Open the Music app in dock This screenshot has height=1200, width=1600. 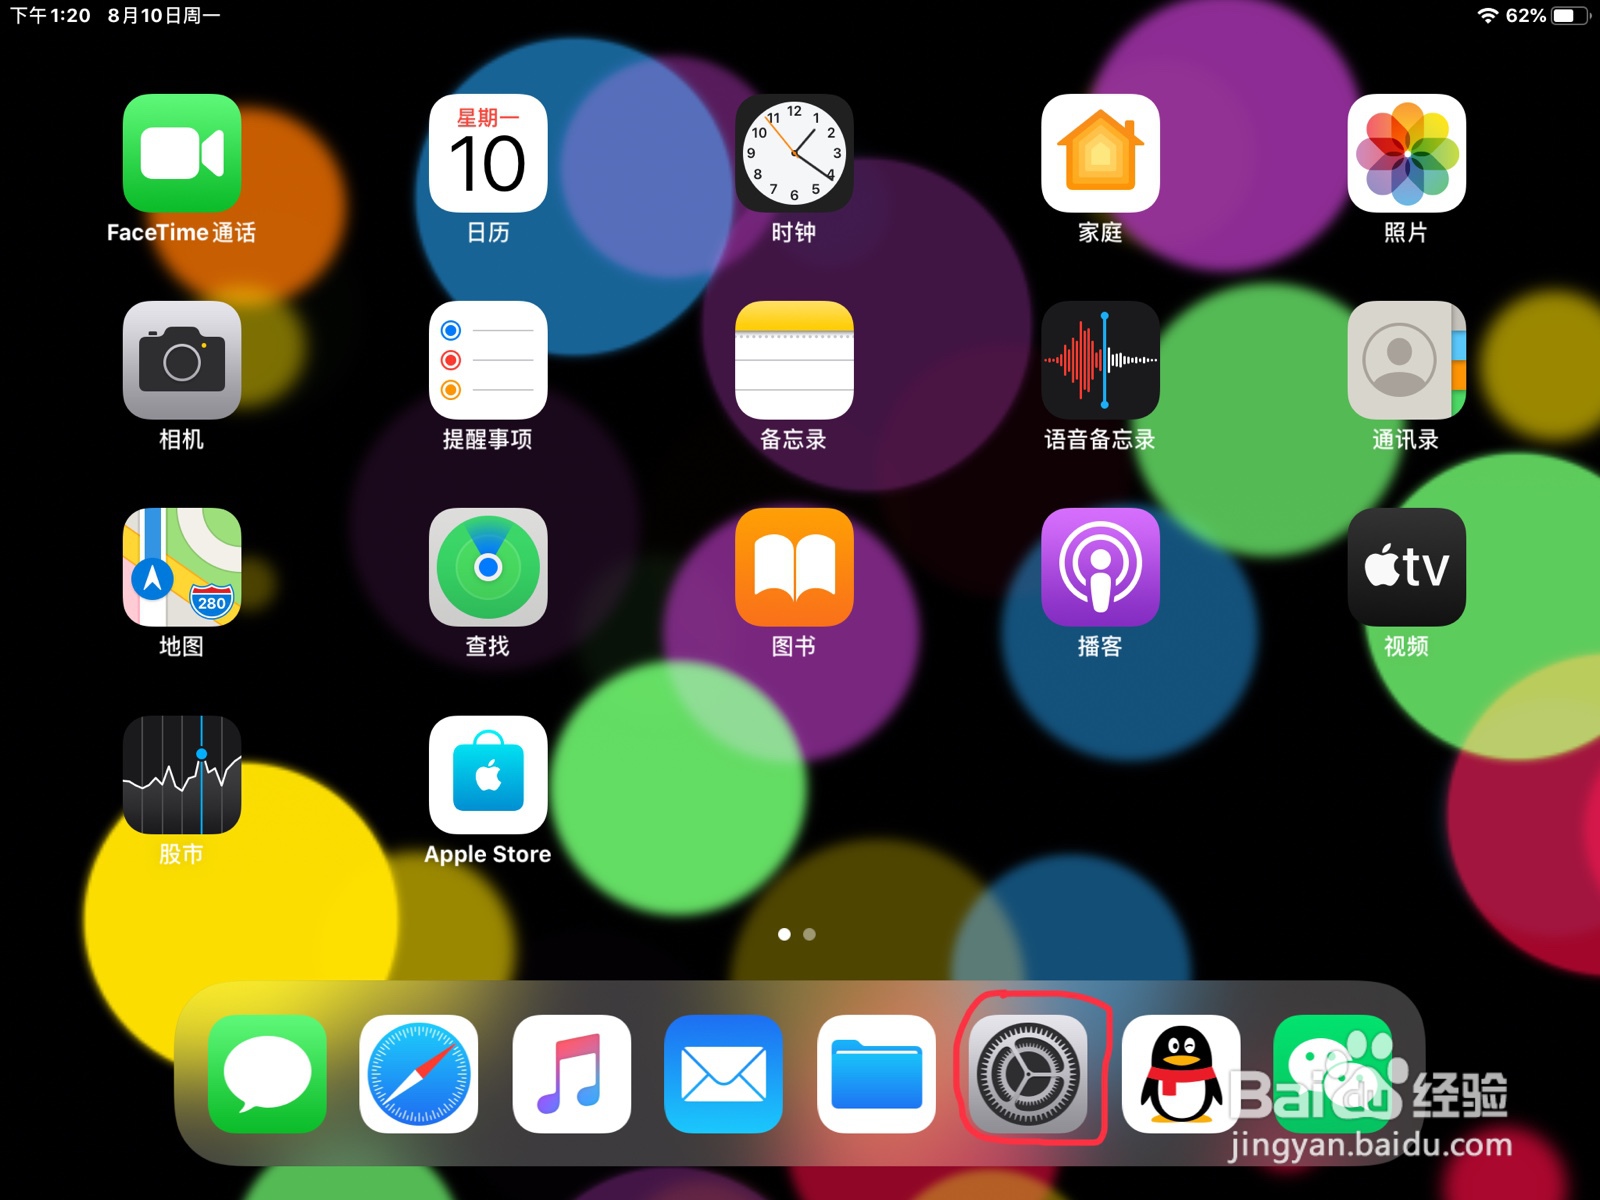(571, 1074)
